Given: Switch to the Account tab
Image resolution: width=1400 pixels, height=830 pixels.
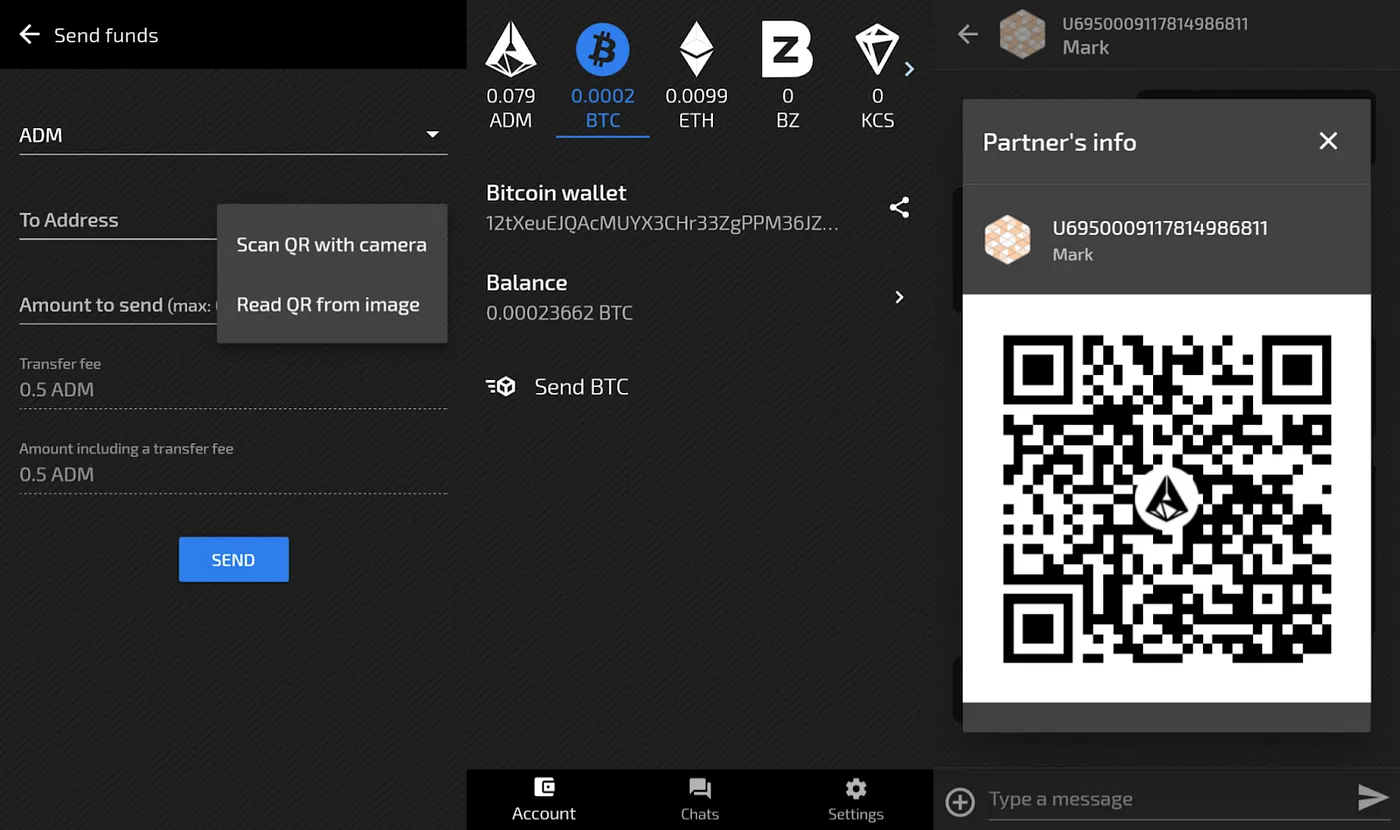Looking at the screenshot, I should pyautogui.click(x=544, y=800).
